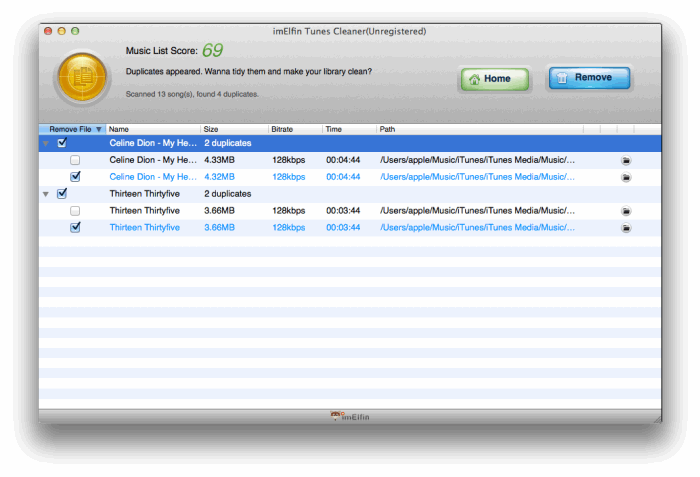Minimize window with yellow button
Viewport: 700px width, 477px height.
point(62,31)
